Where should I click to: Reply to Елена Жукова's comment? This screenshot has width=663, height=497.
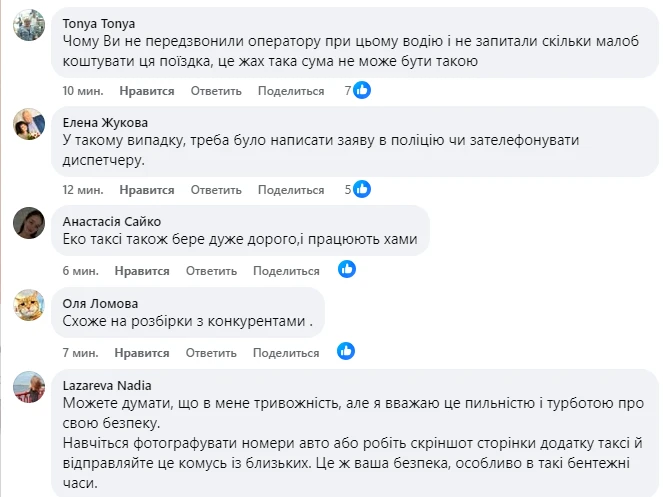[215, 190]
